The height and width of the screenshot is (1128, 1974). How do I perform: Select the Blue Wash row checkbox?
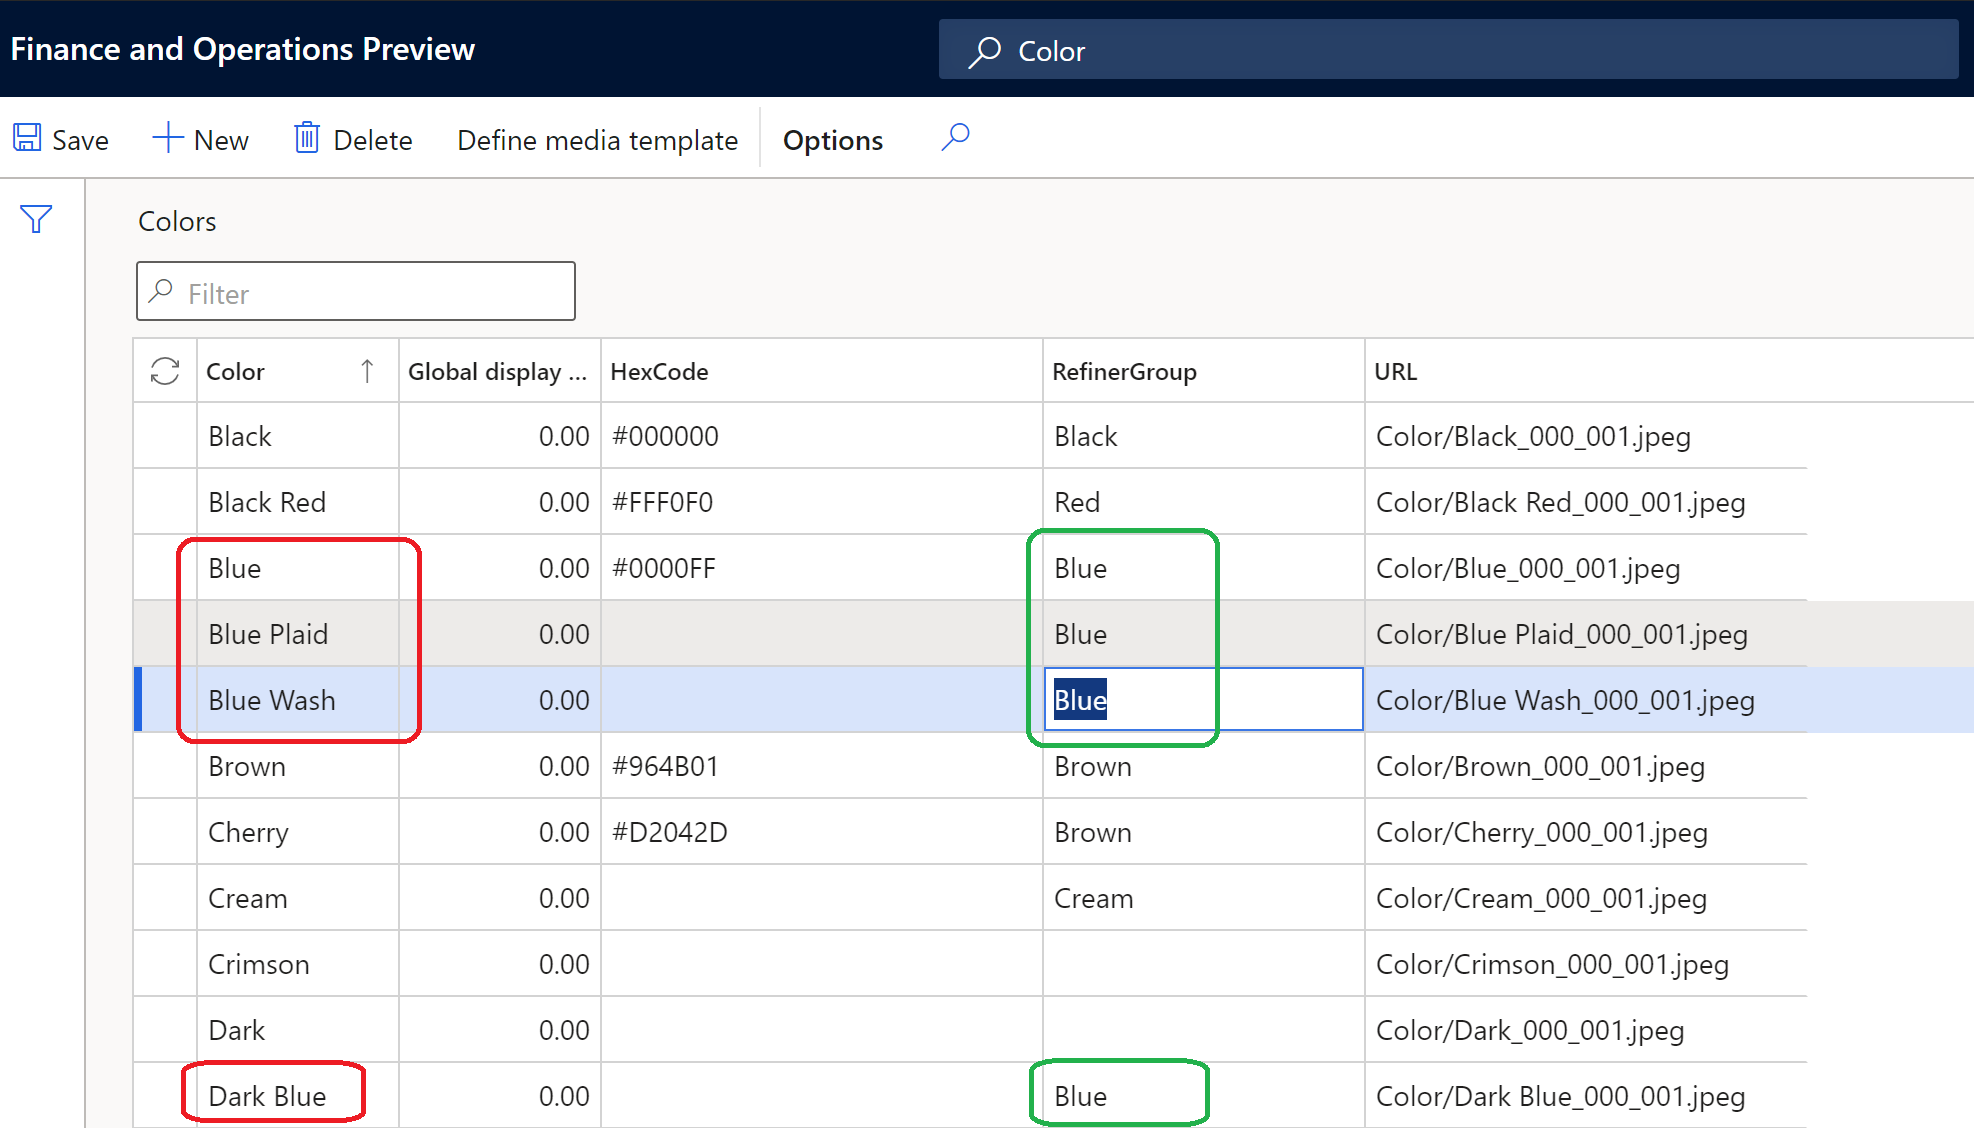(x=164, y=701)
